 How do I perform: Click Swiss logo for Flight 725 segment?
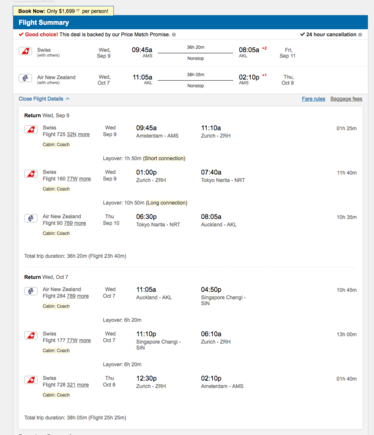coord(31,129)
